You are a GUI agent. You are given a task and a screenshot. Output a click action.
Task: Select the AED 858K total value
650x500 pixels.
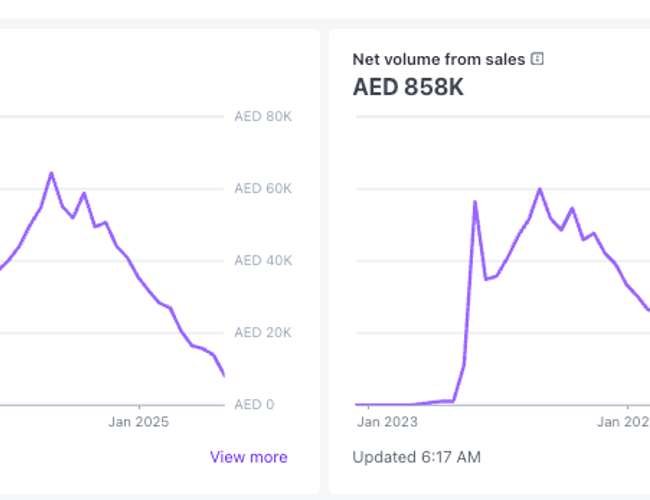tap(408, 87)
